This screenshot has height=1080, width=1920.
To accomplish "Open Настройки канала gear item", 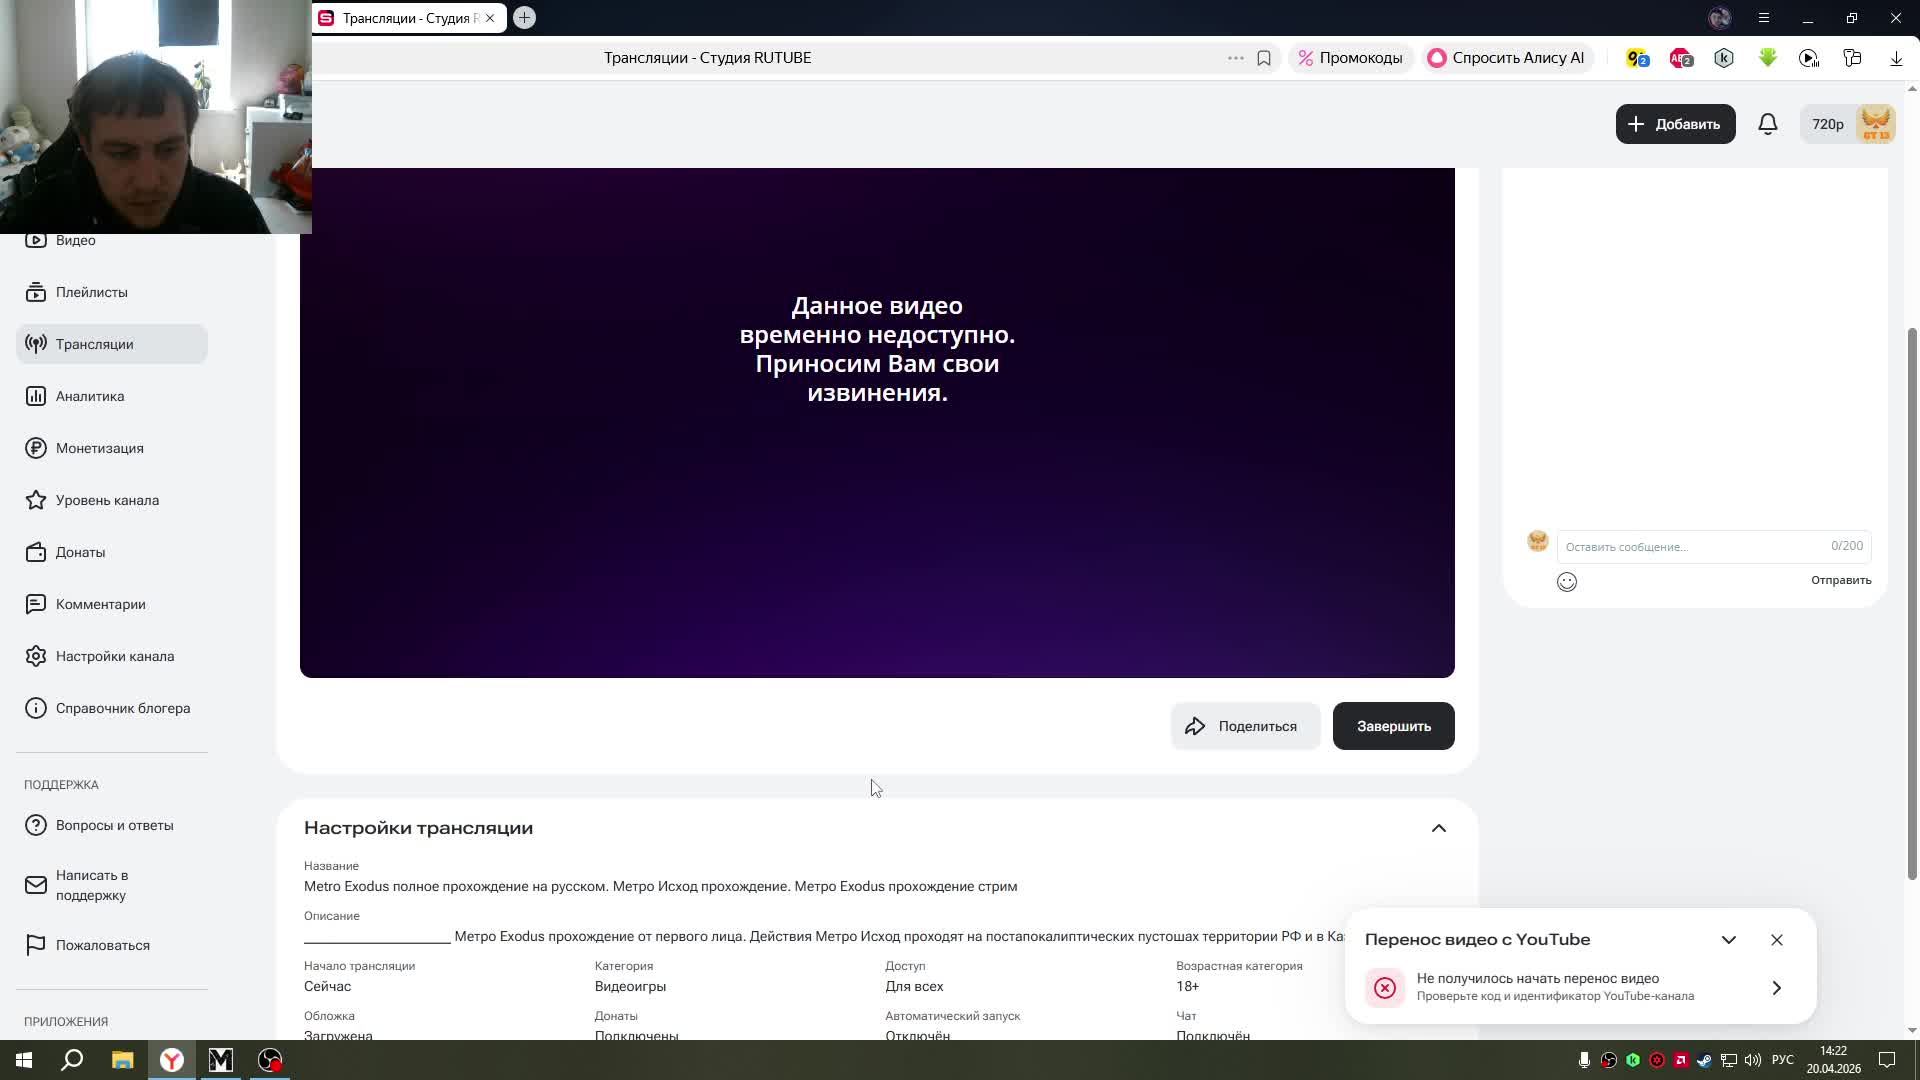I will 114,656.
